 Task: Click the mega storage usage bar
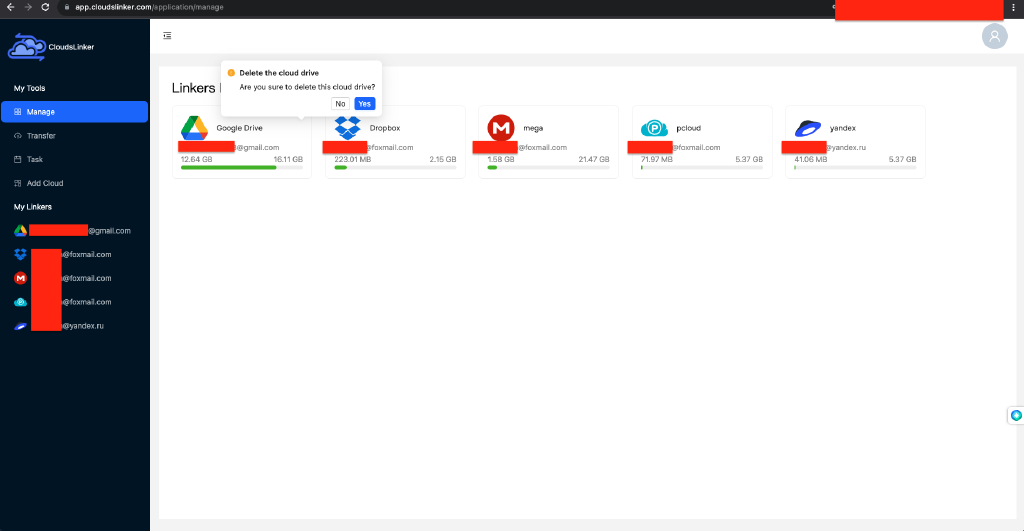pyautogui.click(x=549, y=168)
